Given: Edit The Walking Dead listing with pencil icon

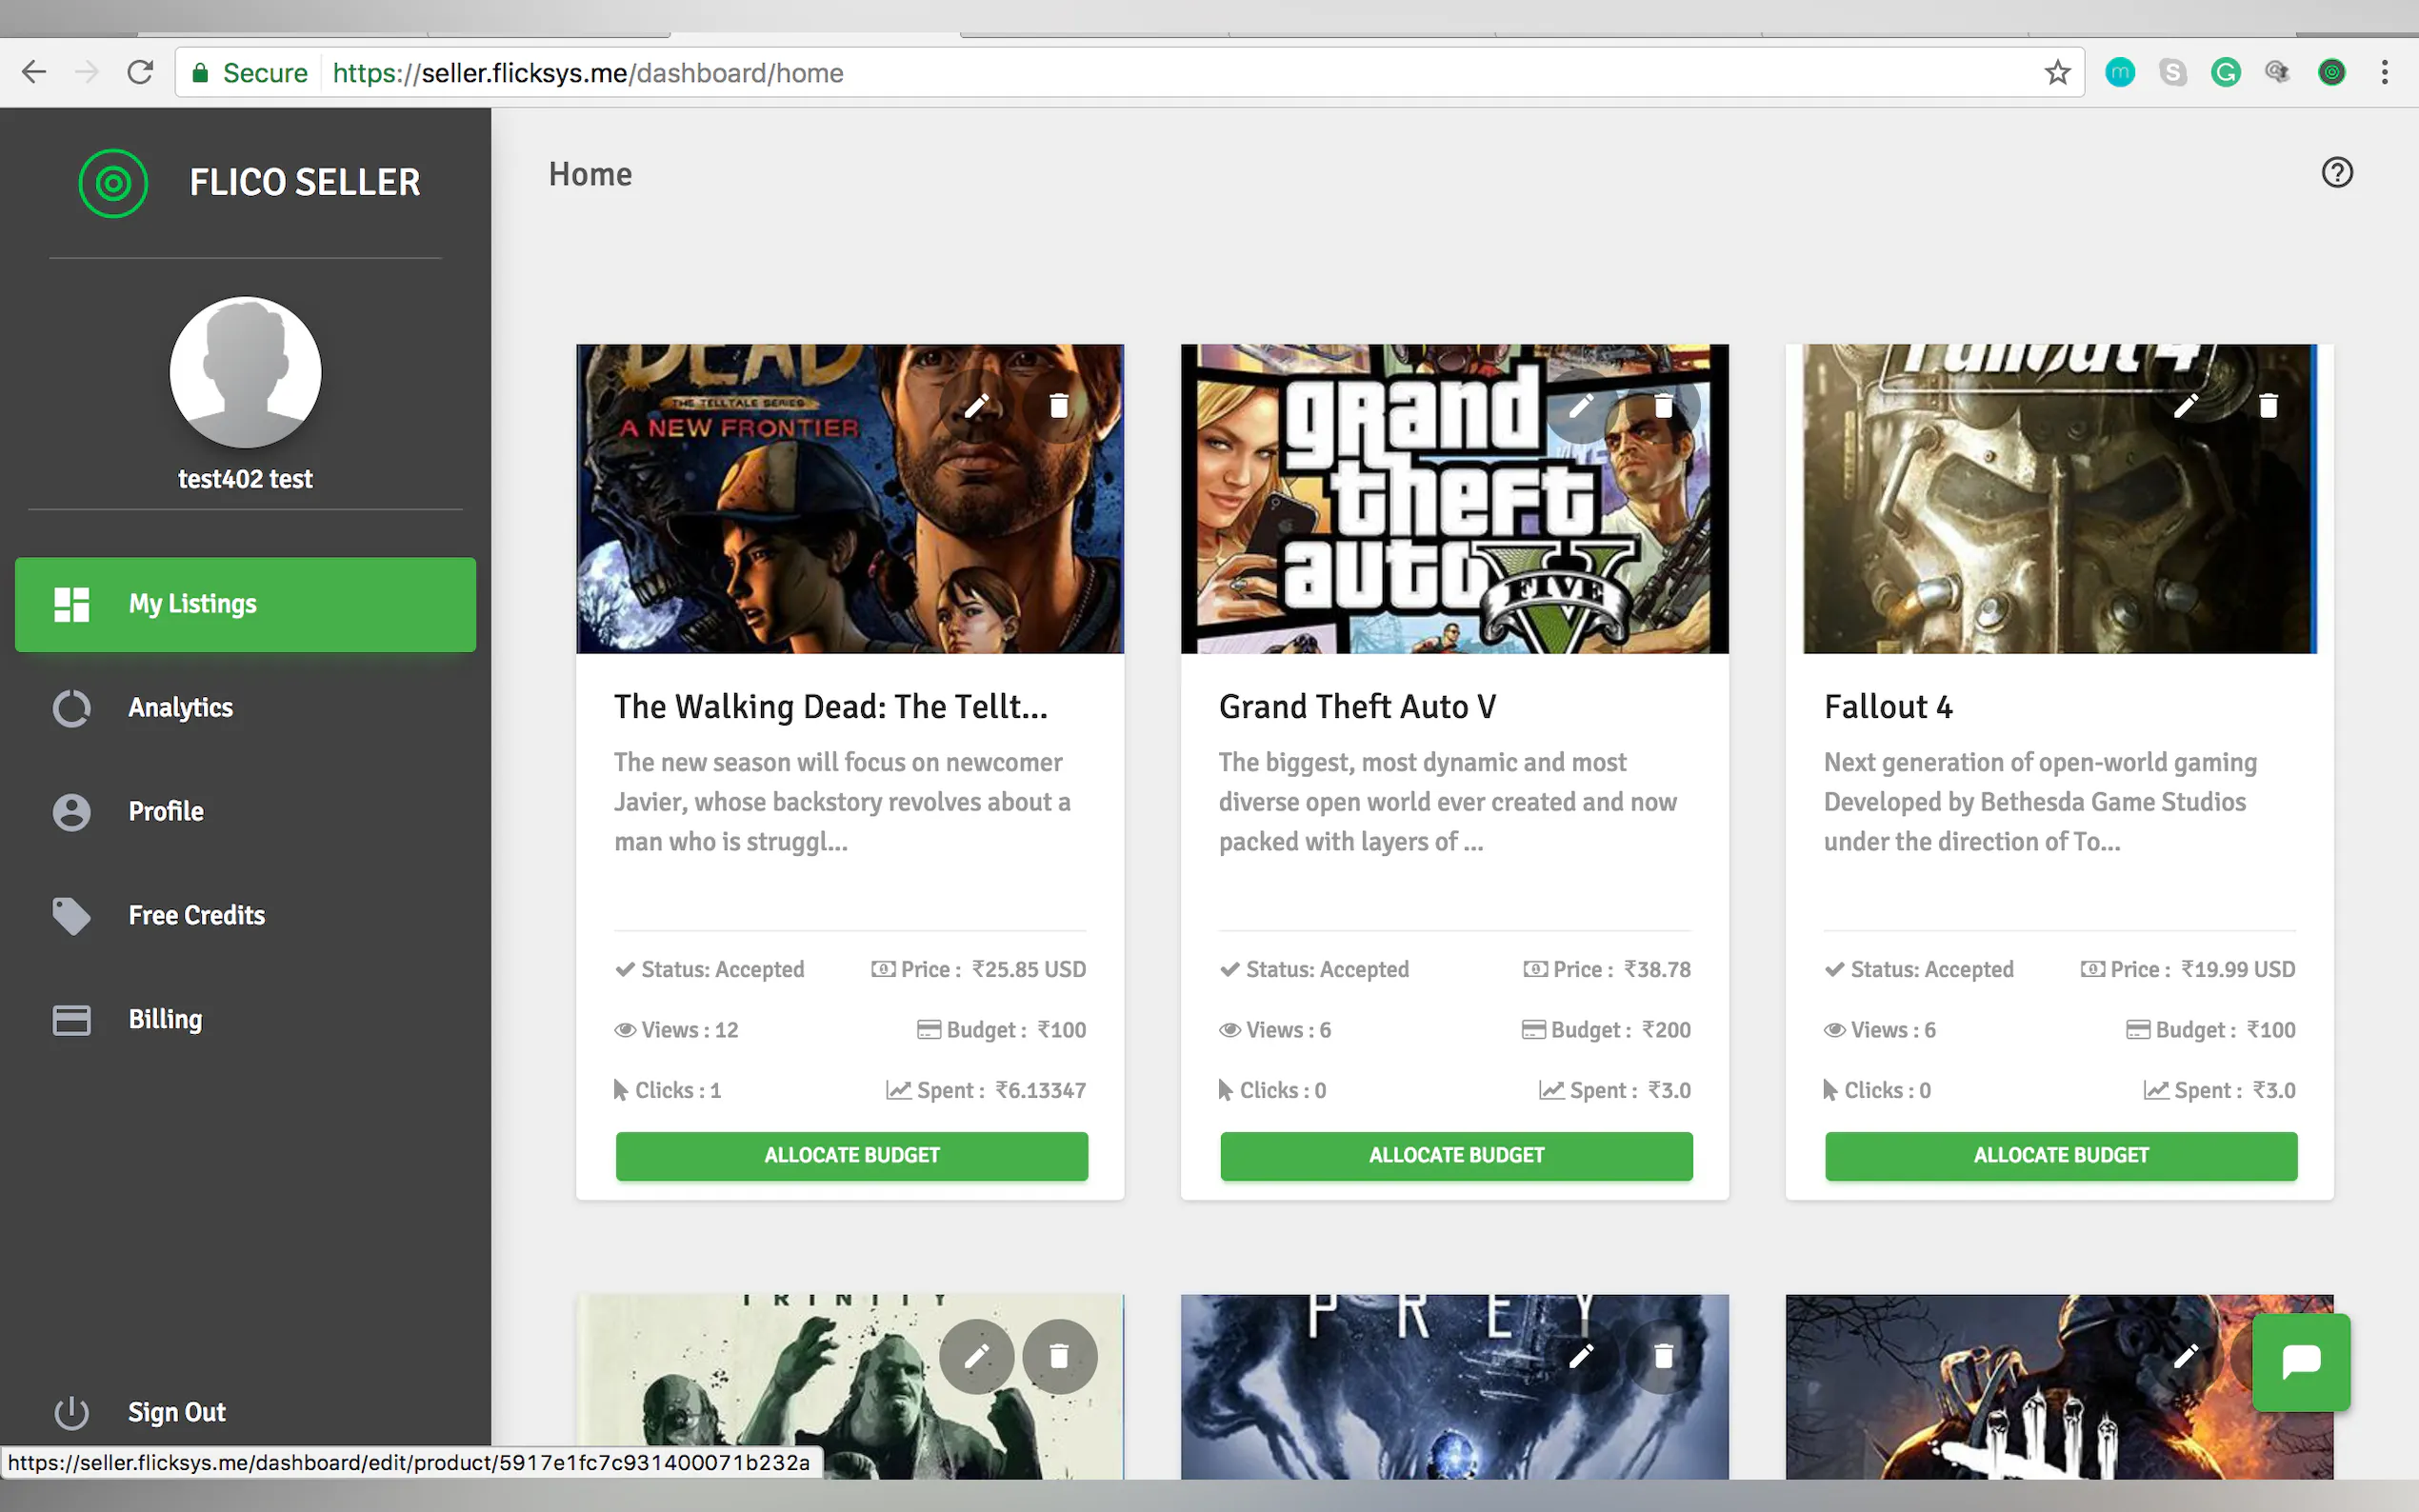Looking at the screenshot, I should [976, 405].
